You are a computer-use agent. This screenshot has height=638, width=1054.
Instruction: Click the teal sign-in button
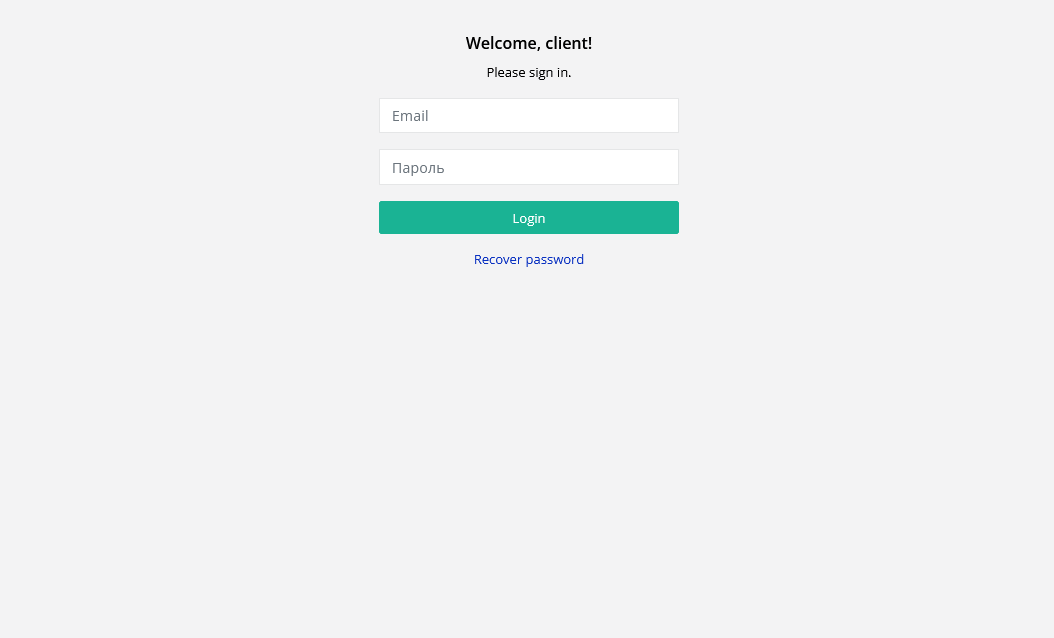(528, 218)
